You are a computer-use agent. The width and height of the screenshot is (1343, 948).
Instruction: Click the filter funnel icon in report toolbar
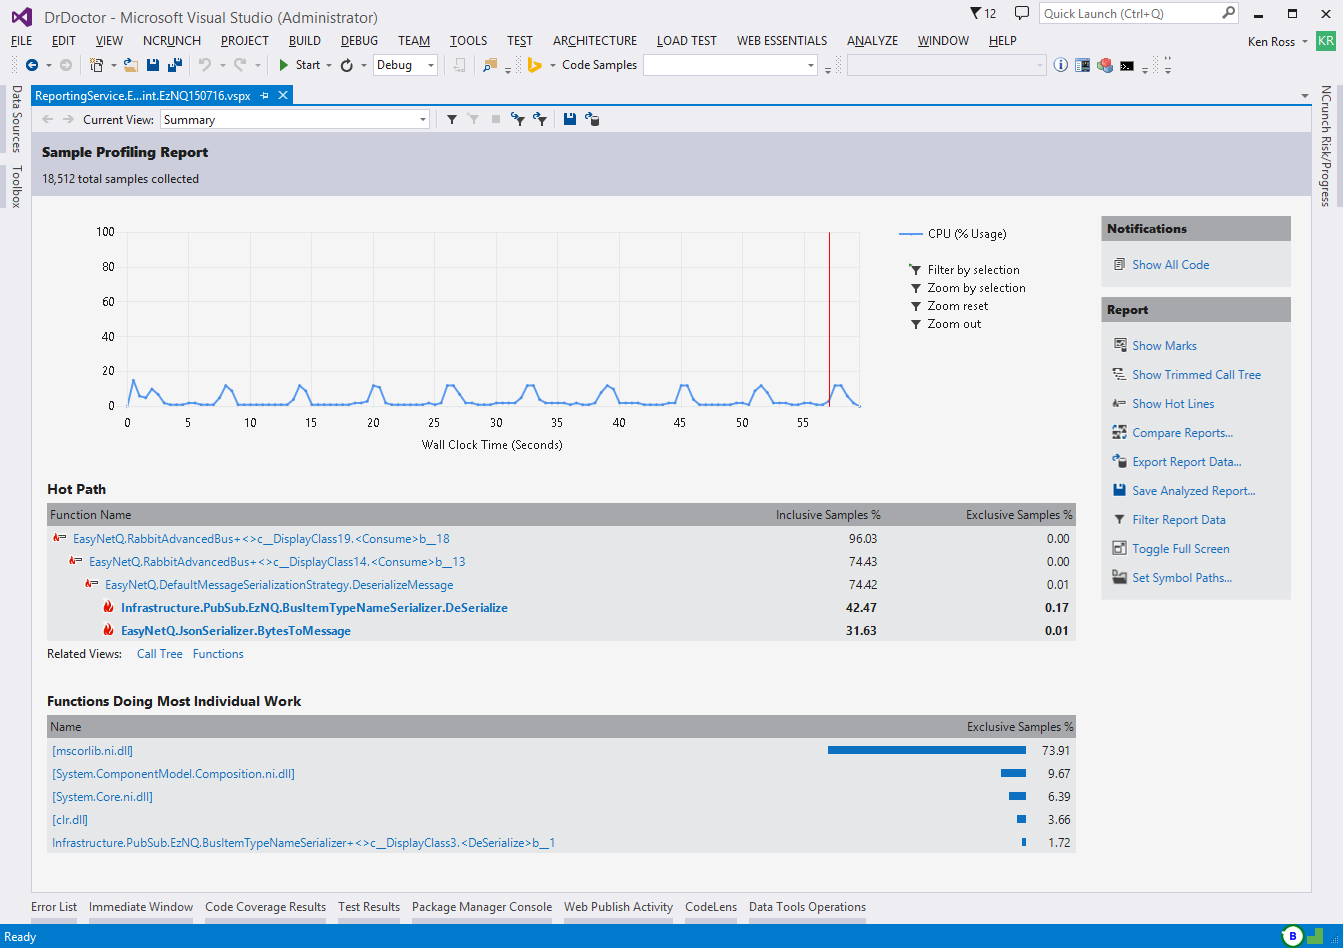[452, 119]
